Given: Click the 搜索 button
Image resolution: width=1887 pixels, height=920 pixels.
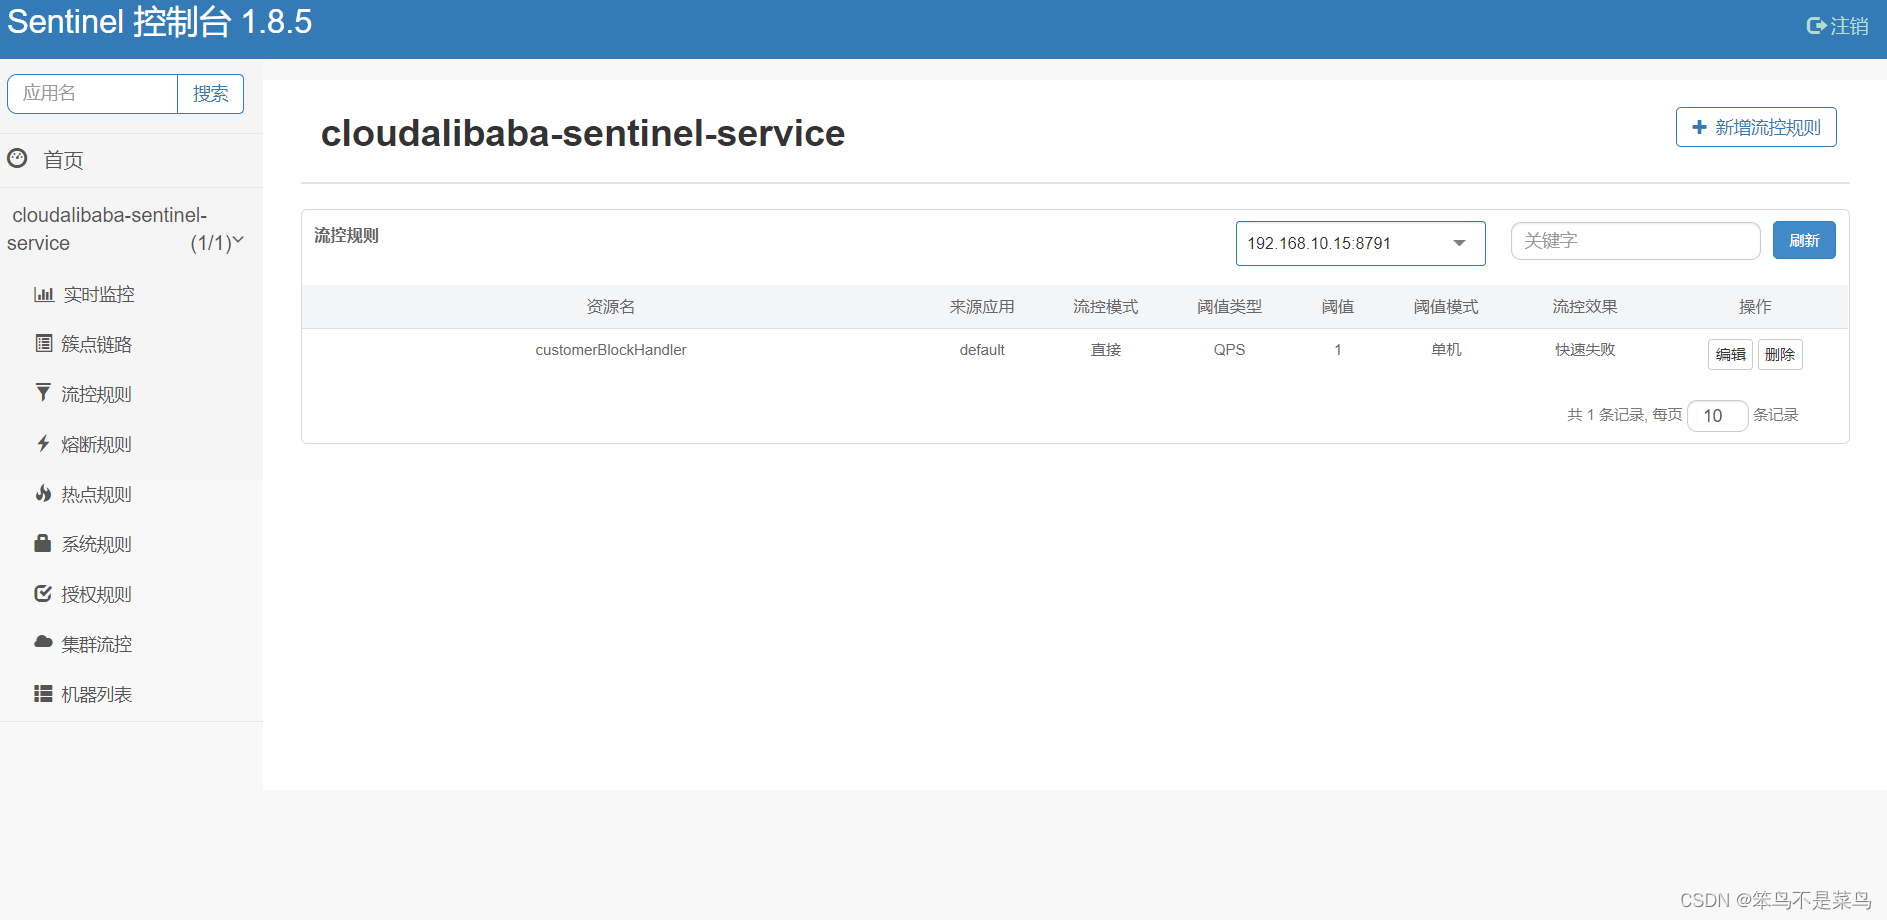Looking at the screenshot, I should (210, 94).
